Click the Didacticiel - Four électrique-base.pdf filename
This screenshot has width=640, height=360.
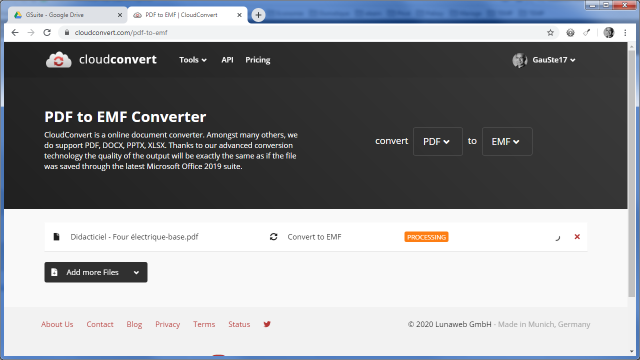click(x=134, y=237)
